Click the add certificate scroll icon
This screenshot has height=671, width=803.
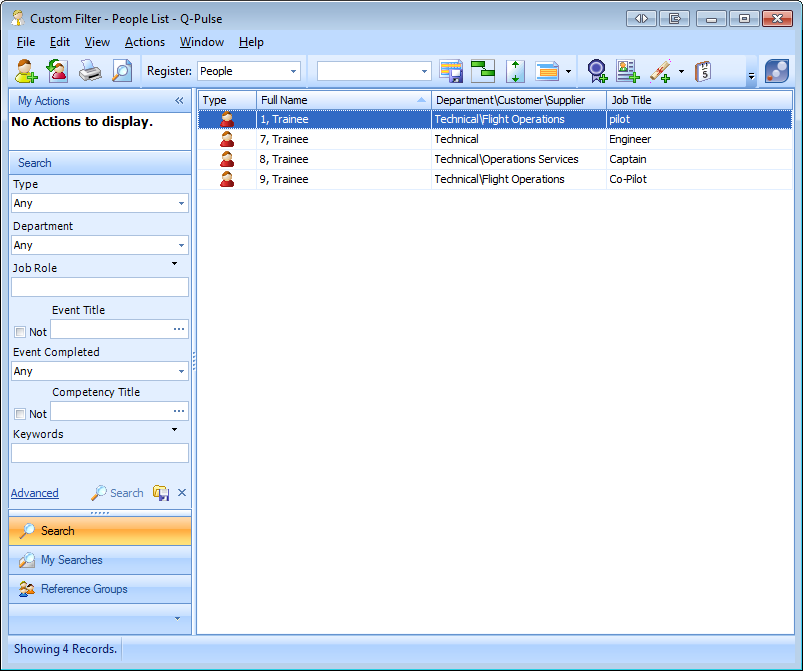(x=661, y=71)
